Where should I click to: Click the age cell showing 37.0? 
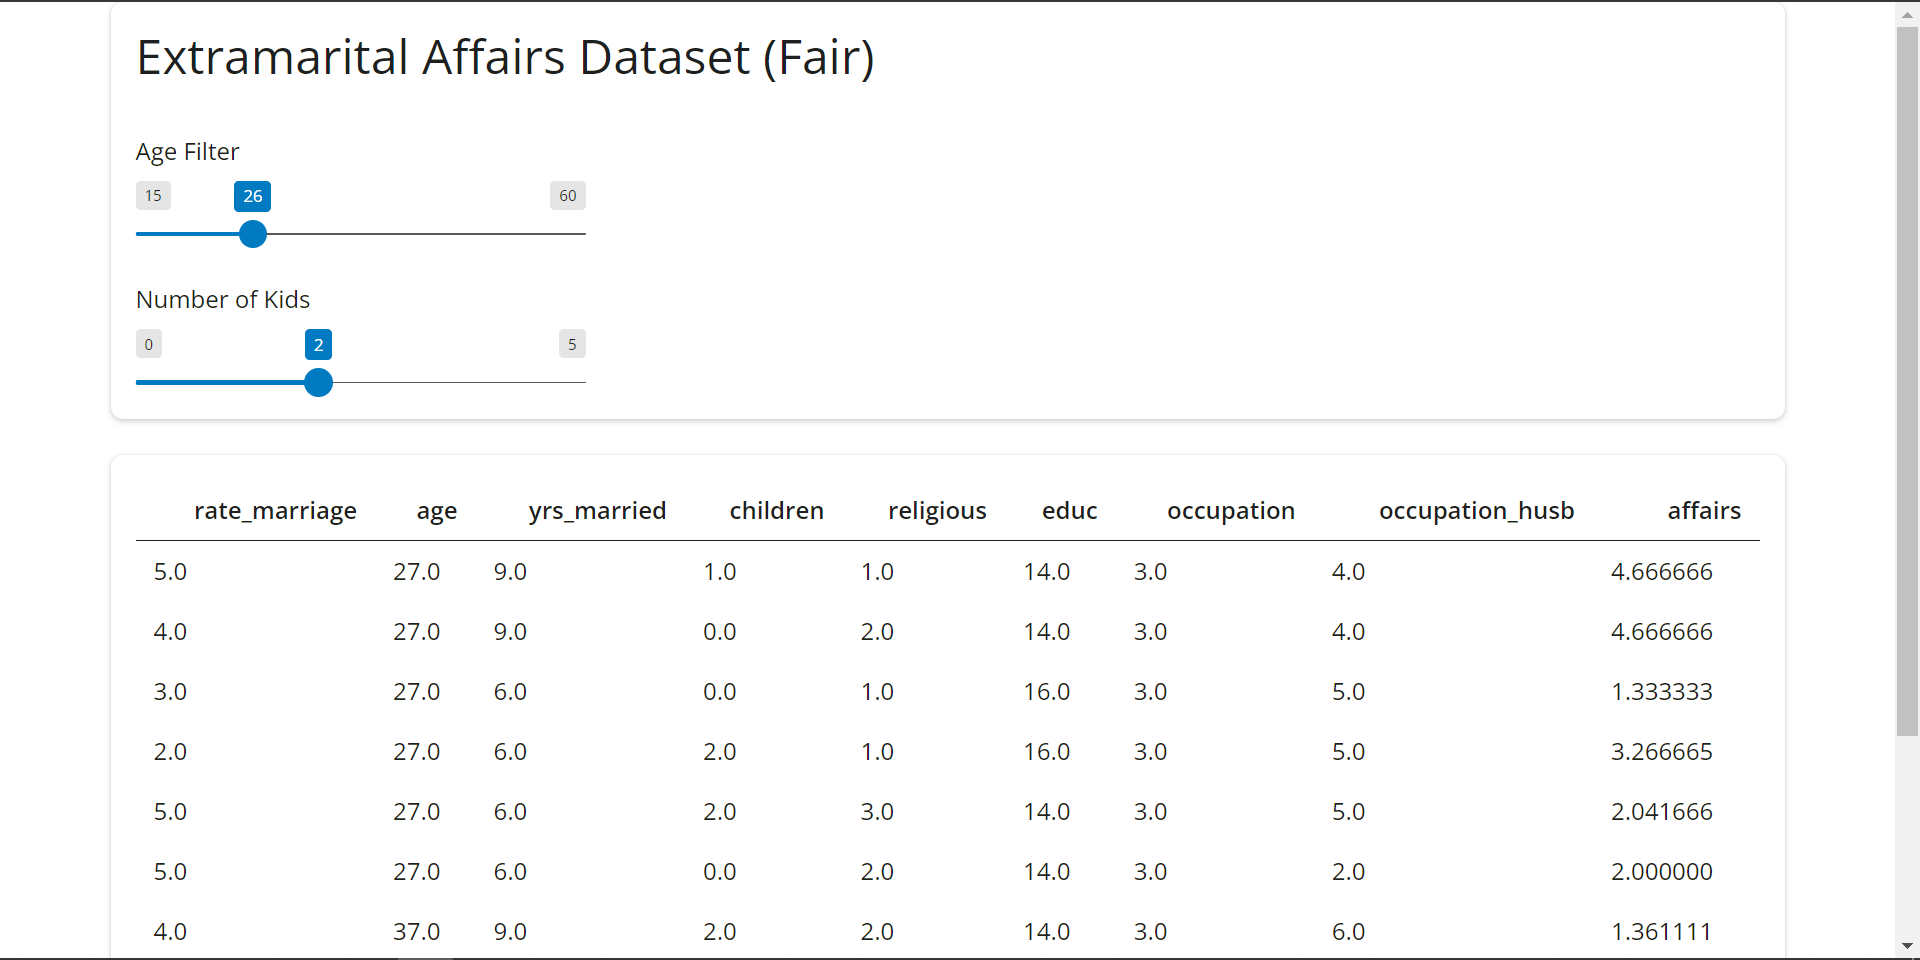pyautogui.click(x=416, y=932)
